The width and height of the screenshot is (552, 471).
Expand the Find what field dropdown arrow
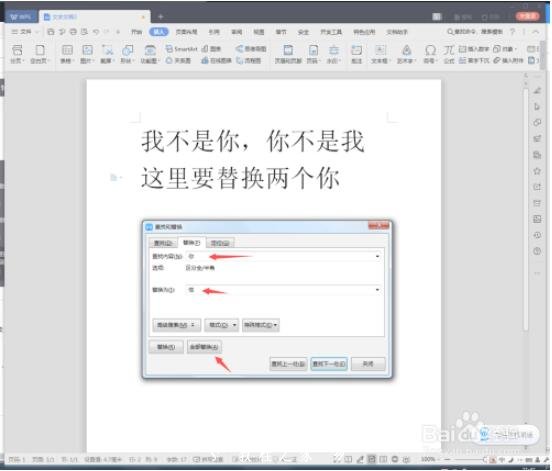[377, 256]
